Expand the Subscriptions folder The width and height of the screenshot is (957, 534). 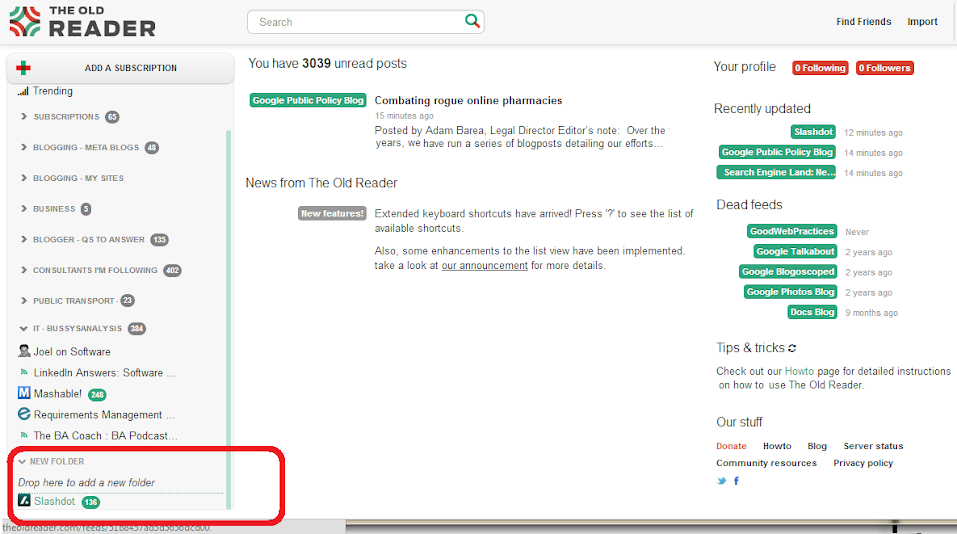(x=24, y=117)
